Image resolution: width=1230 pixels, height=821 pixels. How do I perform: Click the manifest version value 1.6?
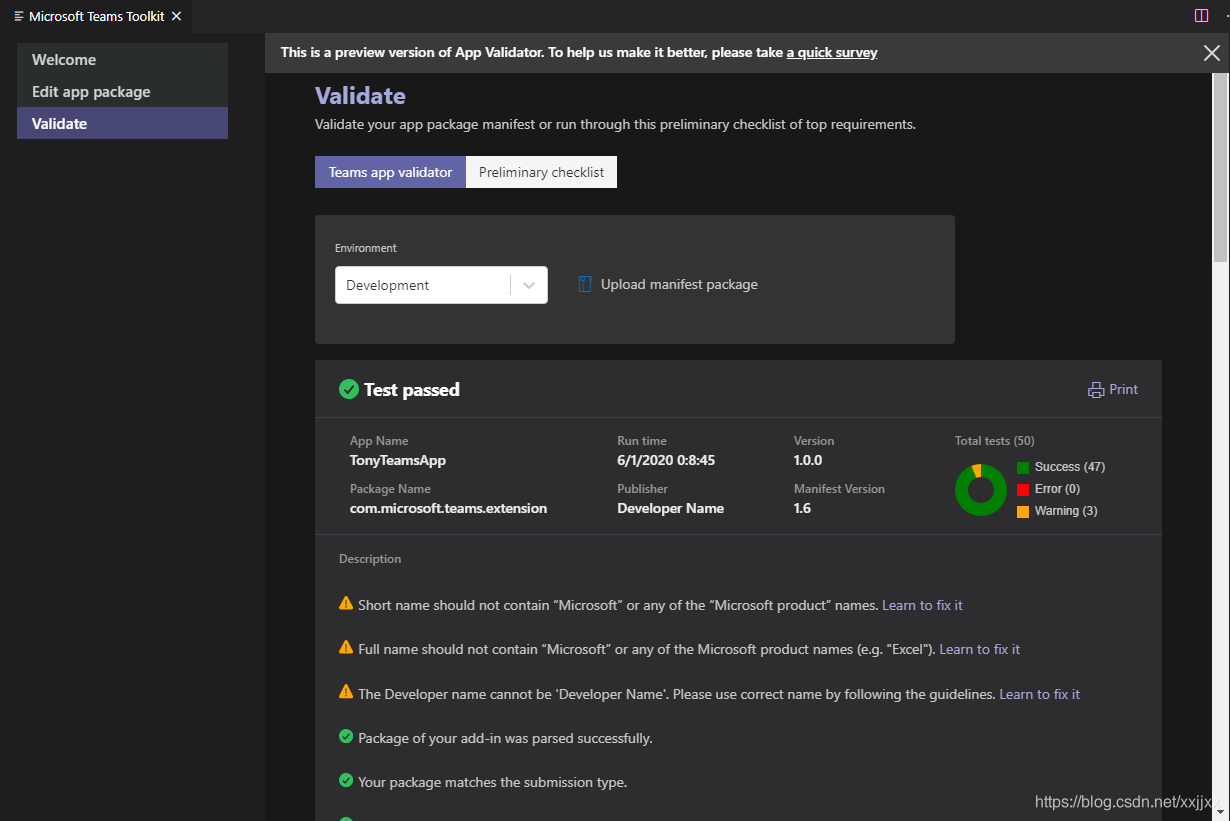[802, 508]
